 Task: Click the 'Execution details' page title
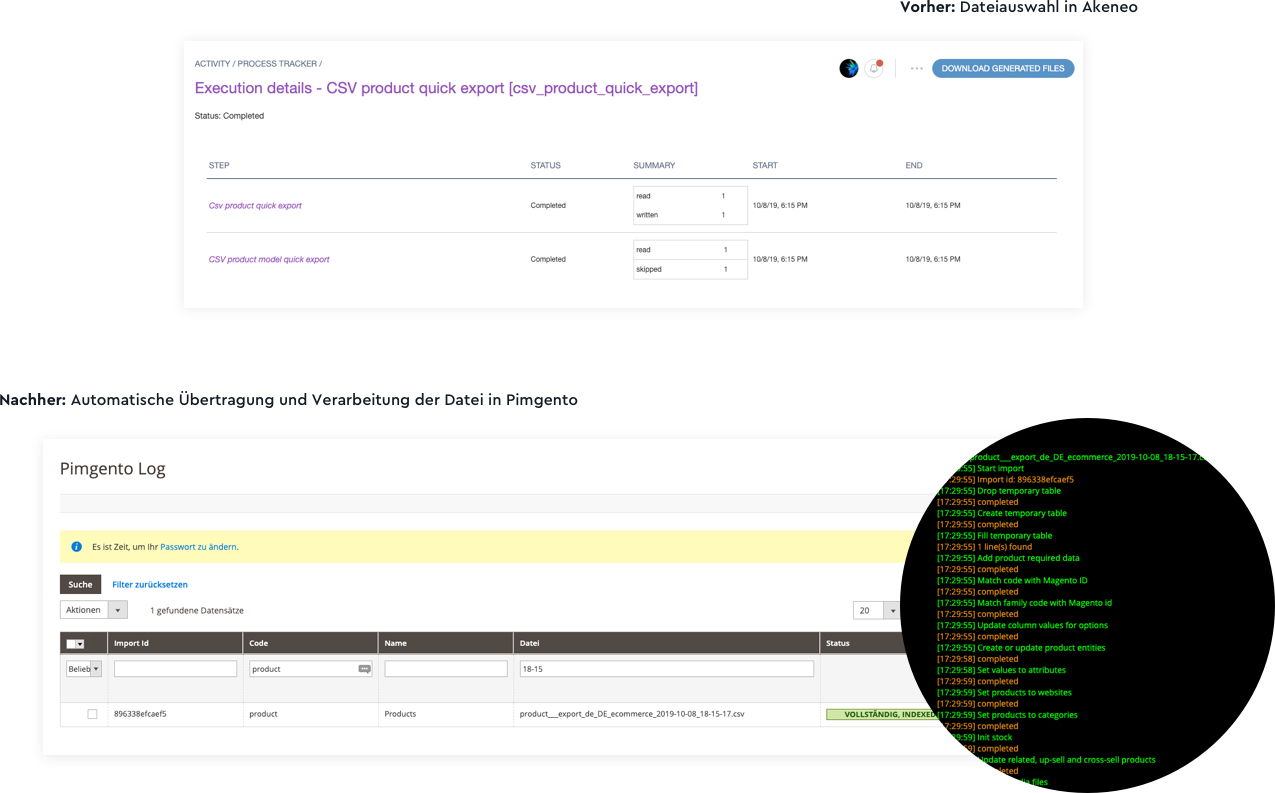click(x=446, y=88)
